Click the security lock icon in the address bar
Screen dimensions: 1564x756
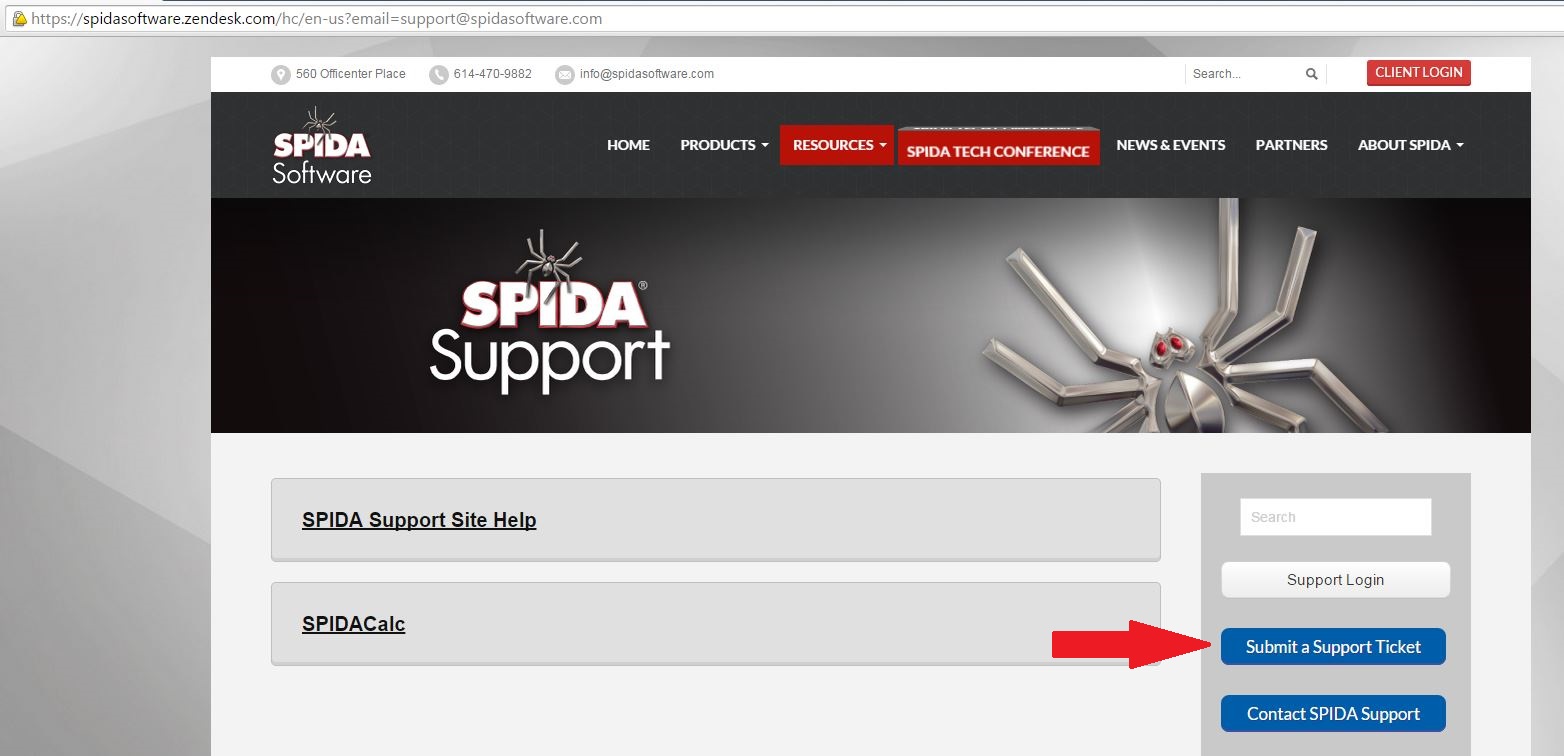18,18
